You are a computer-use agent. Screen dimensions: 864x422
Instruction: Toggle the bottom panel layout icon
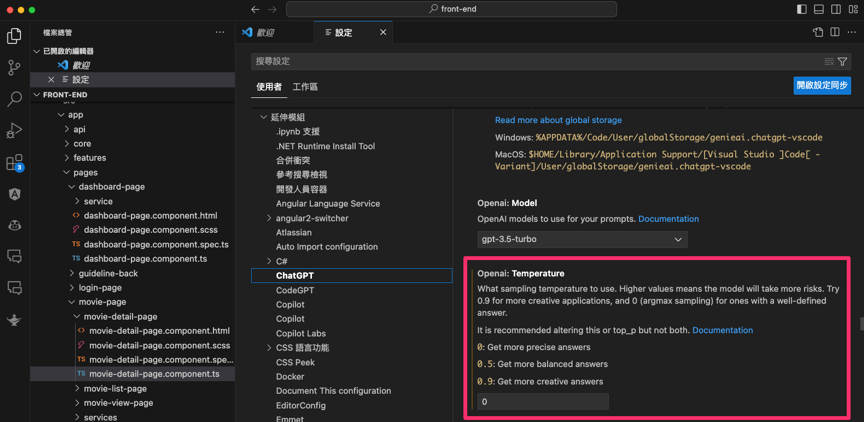(819, 9)
